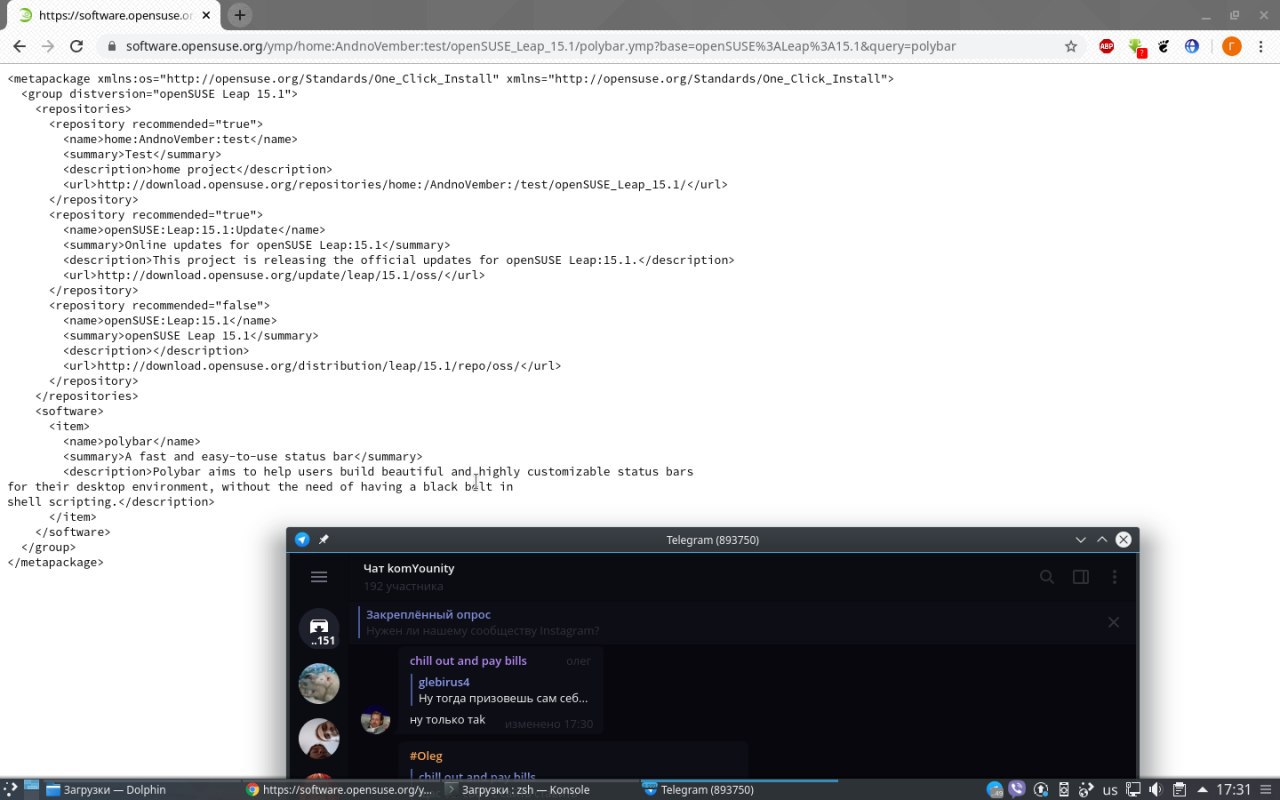Switch to Chrome taskbar entry

pyautogui.click(x=340, y=789)
